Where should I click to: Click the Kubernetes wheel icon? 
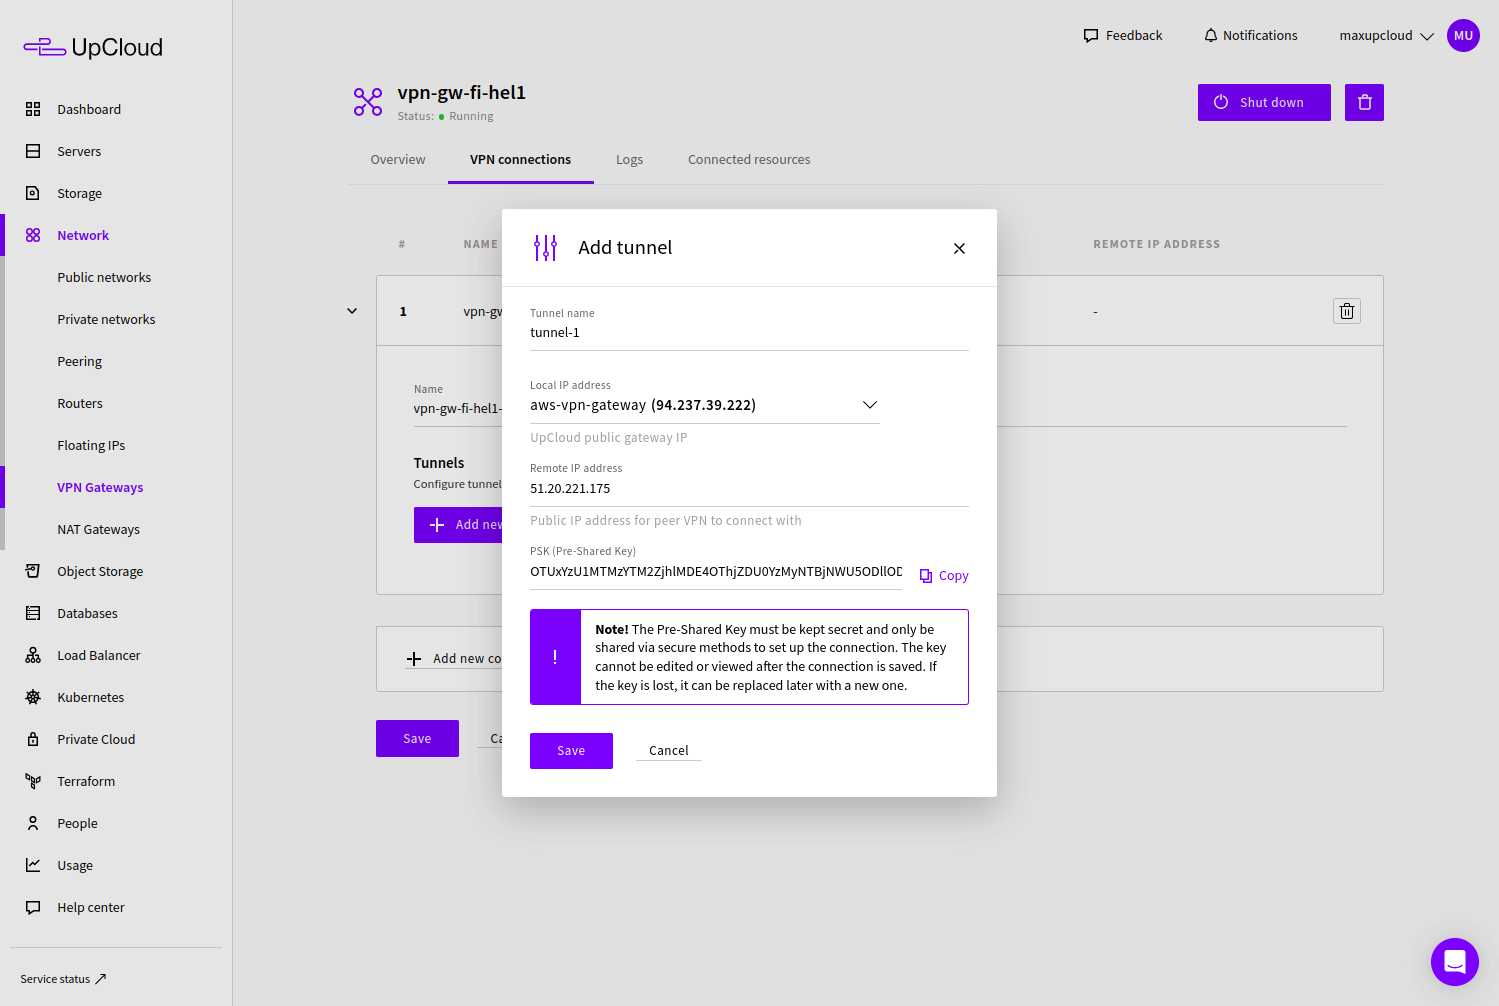pos(33,697)
